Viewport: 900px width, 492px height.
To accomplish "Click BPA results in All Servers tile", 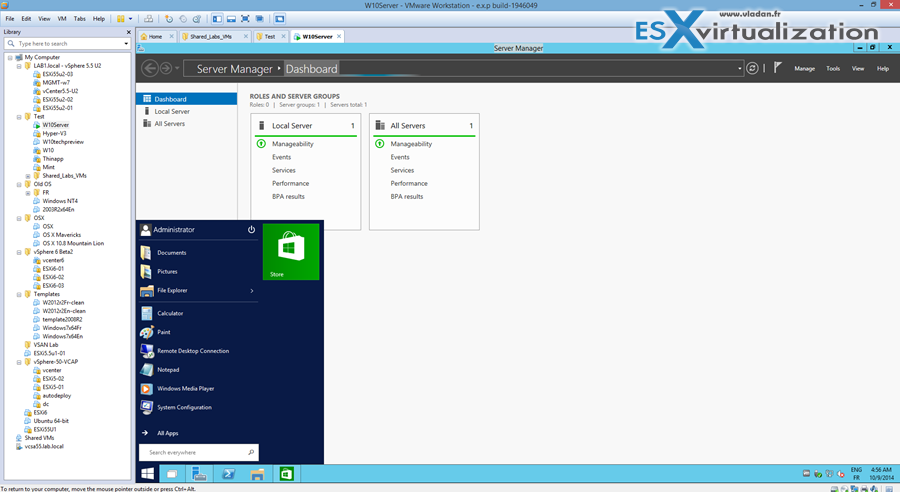I will click(x=406, y=196).
